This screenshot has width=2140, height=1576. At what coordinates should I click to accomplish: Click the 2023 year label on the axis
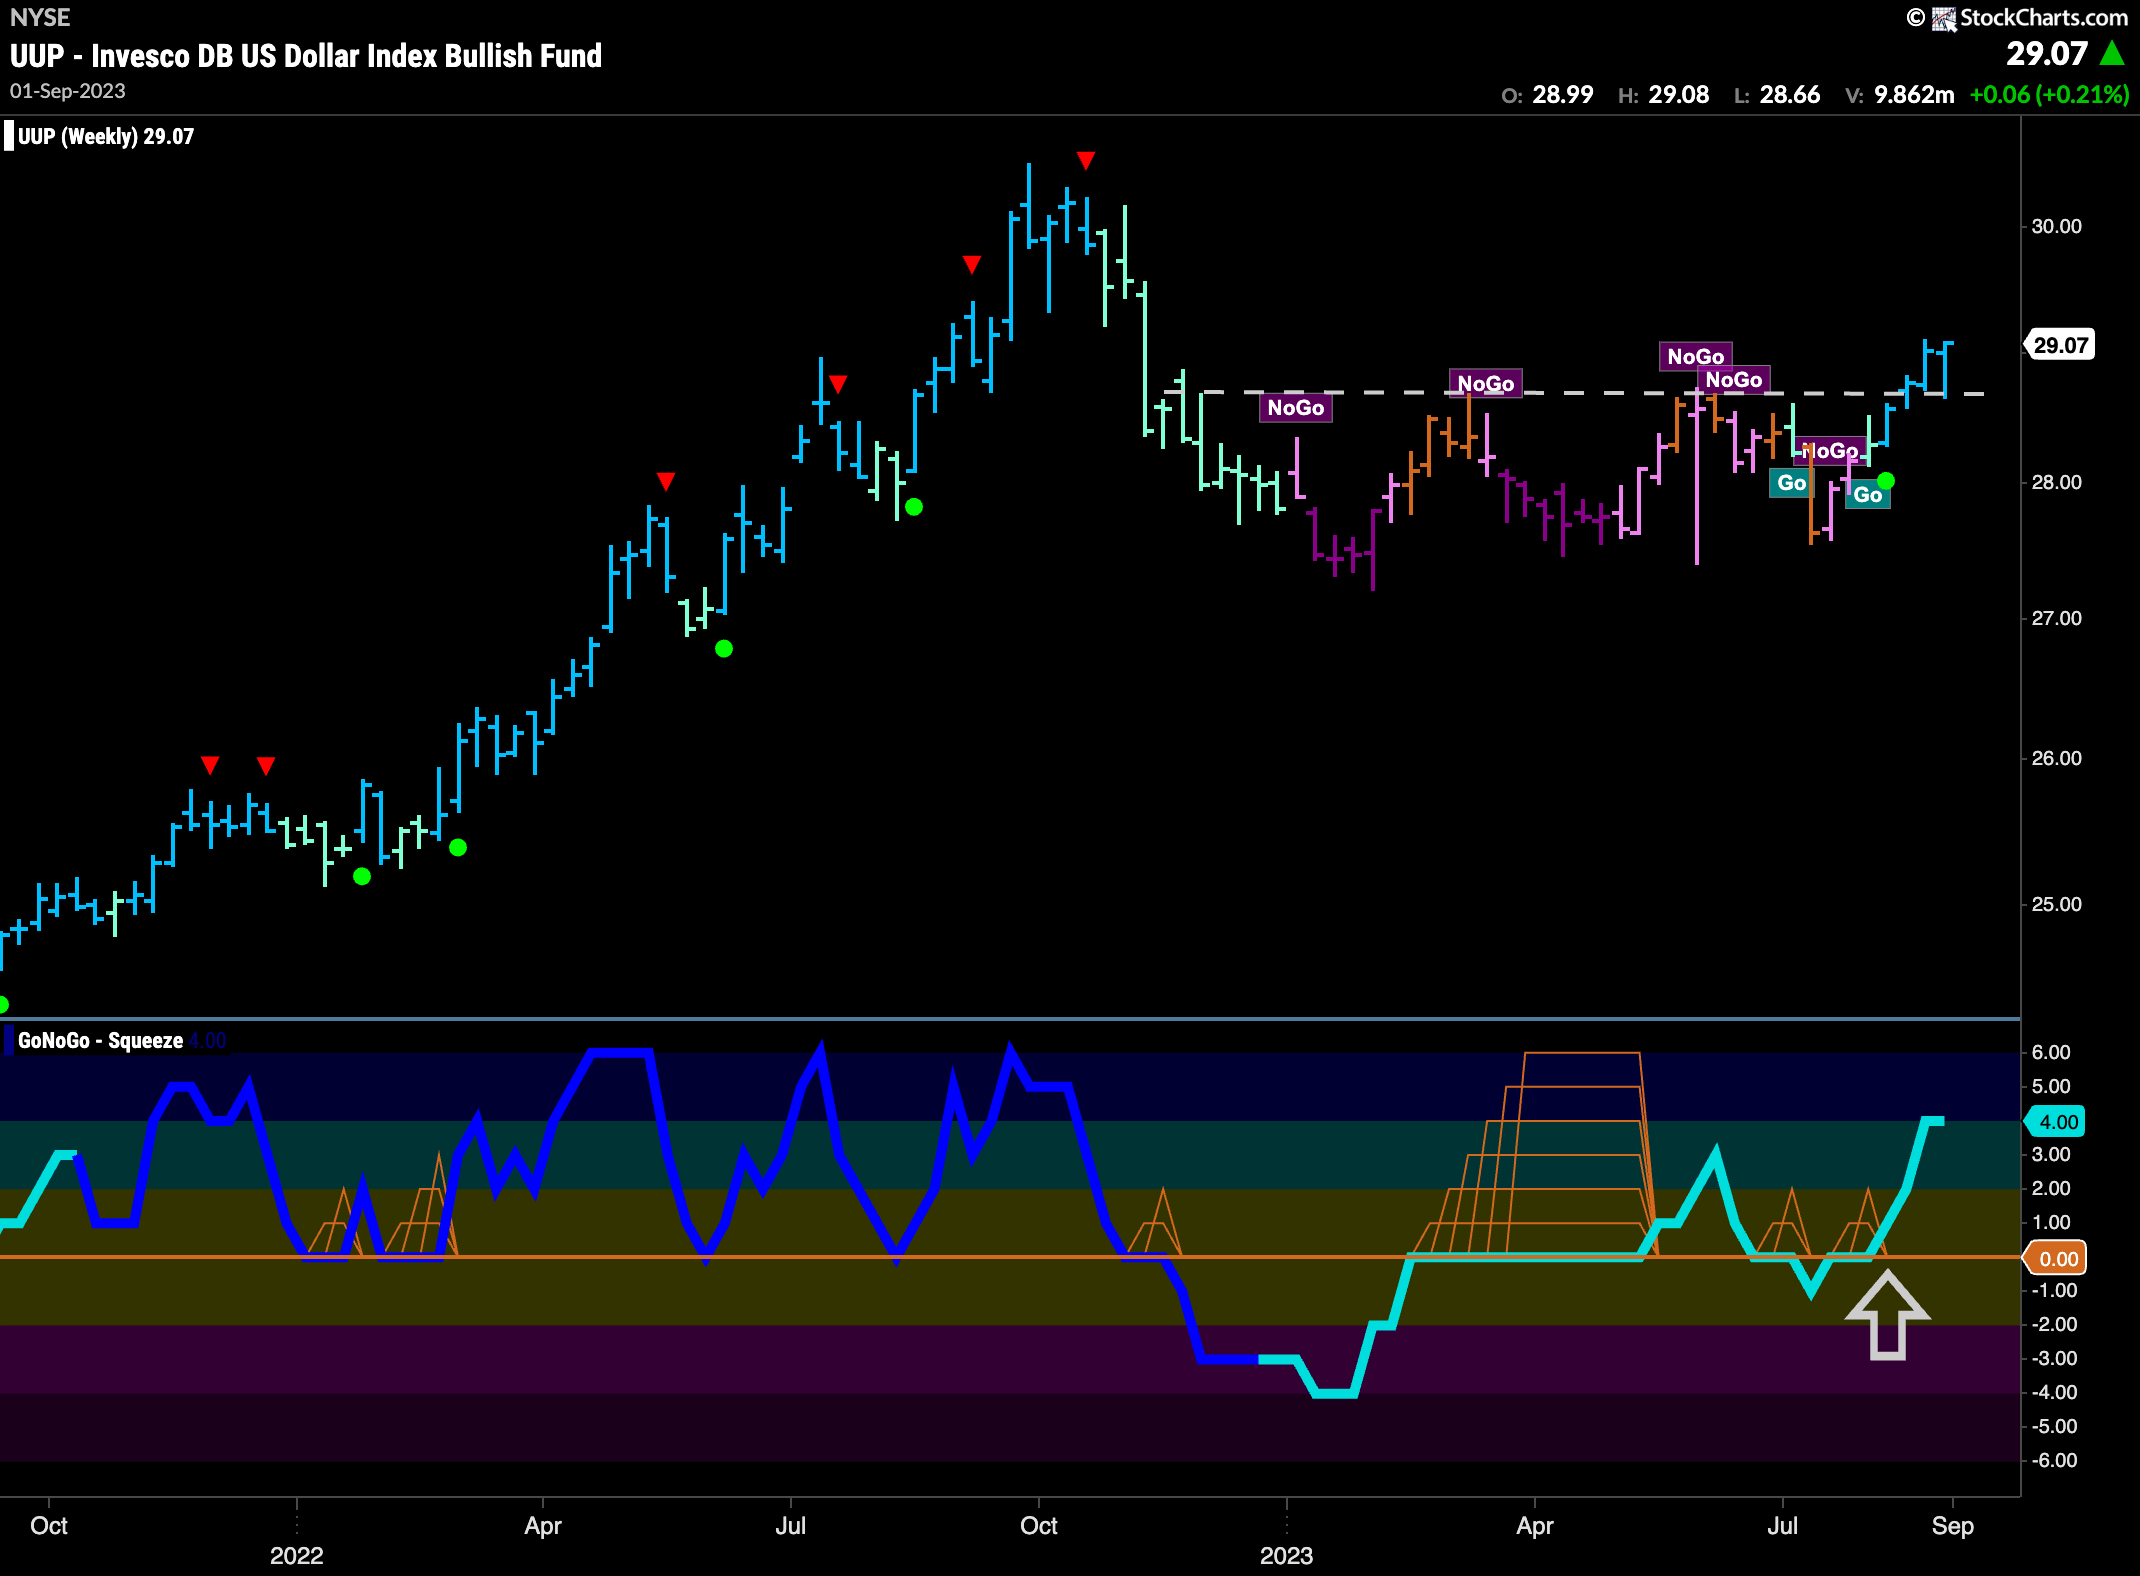coord(1286,1555)
